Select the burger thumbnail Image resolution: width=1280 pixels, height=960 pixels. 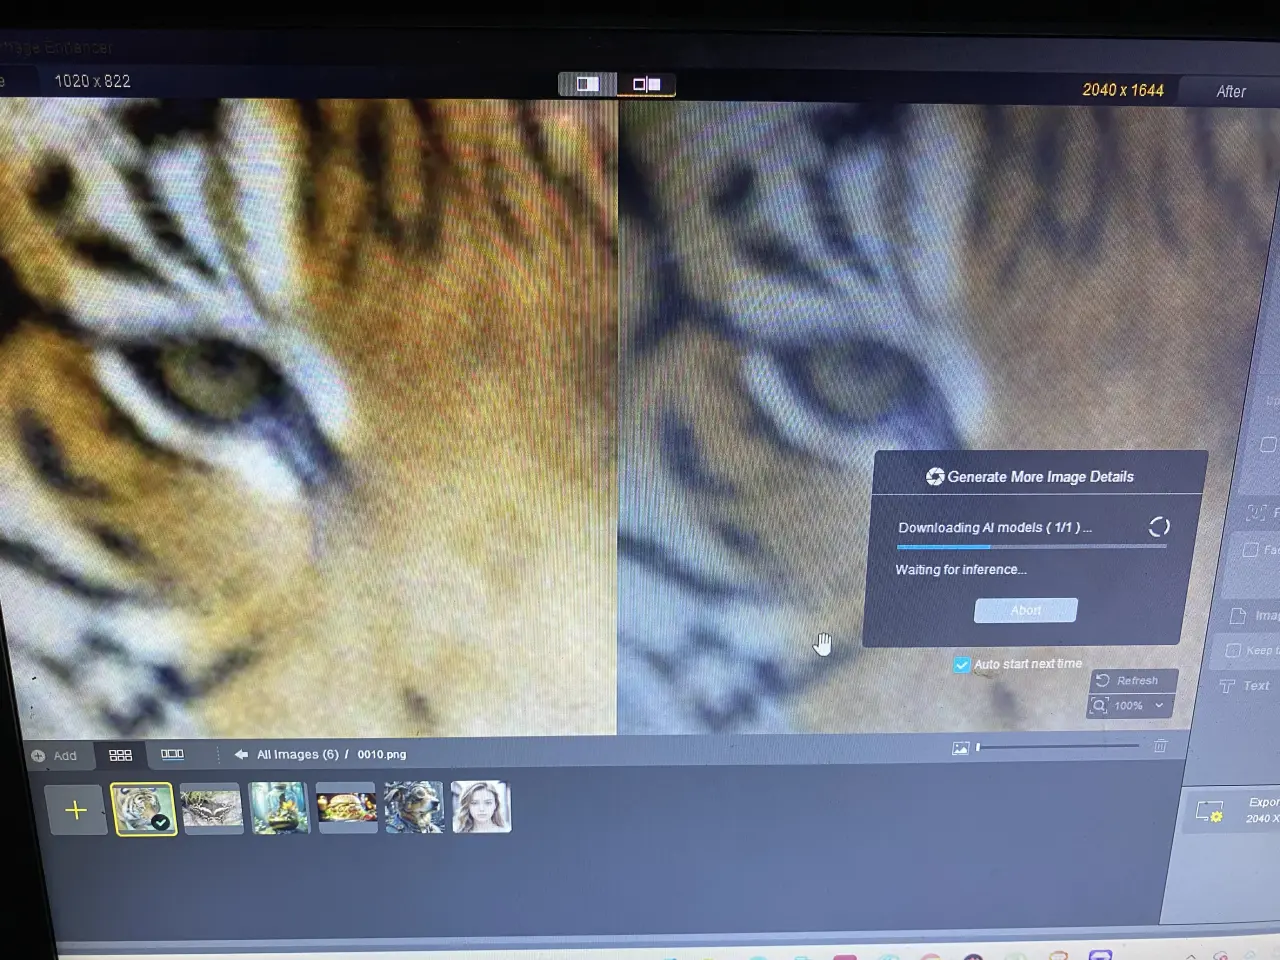point(346,806)
